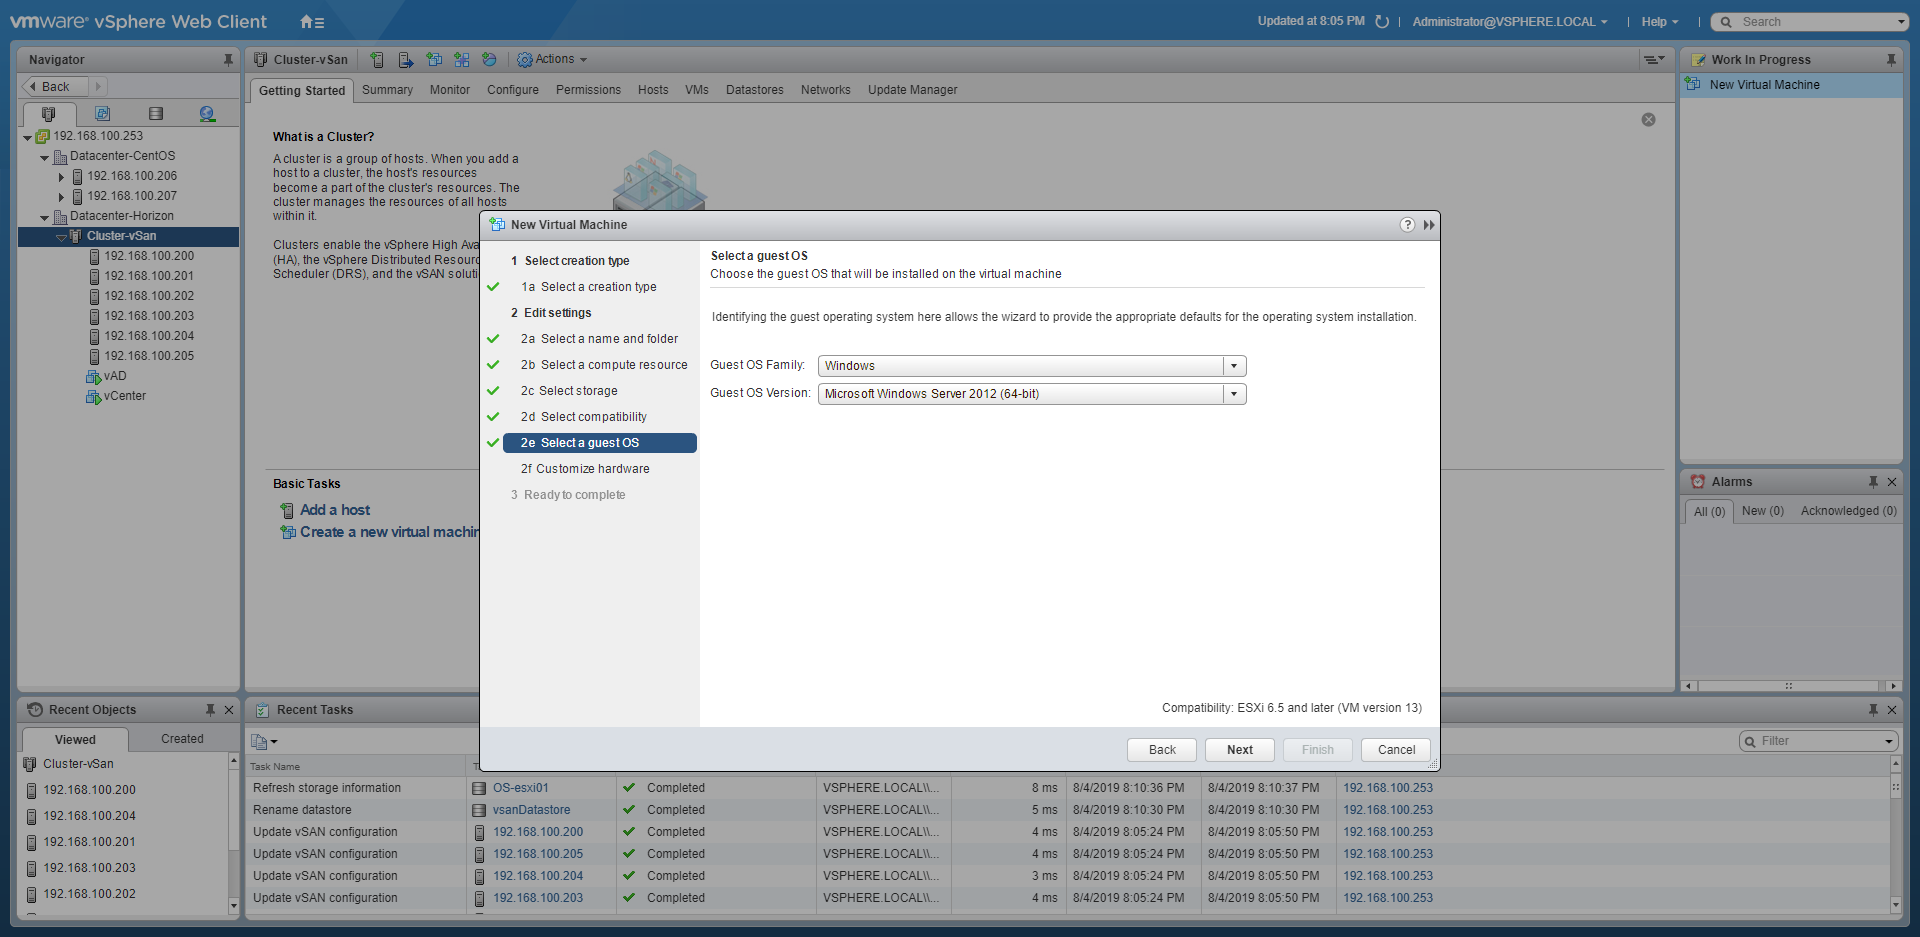The width and height of the screenshot is (1920, 937).
Task: Click the help question mark in wizard
Action: coord(1407,225)
